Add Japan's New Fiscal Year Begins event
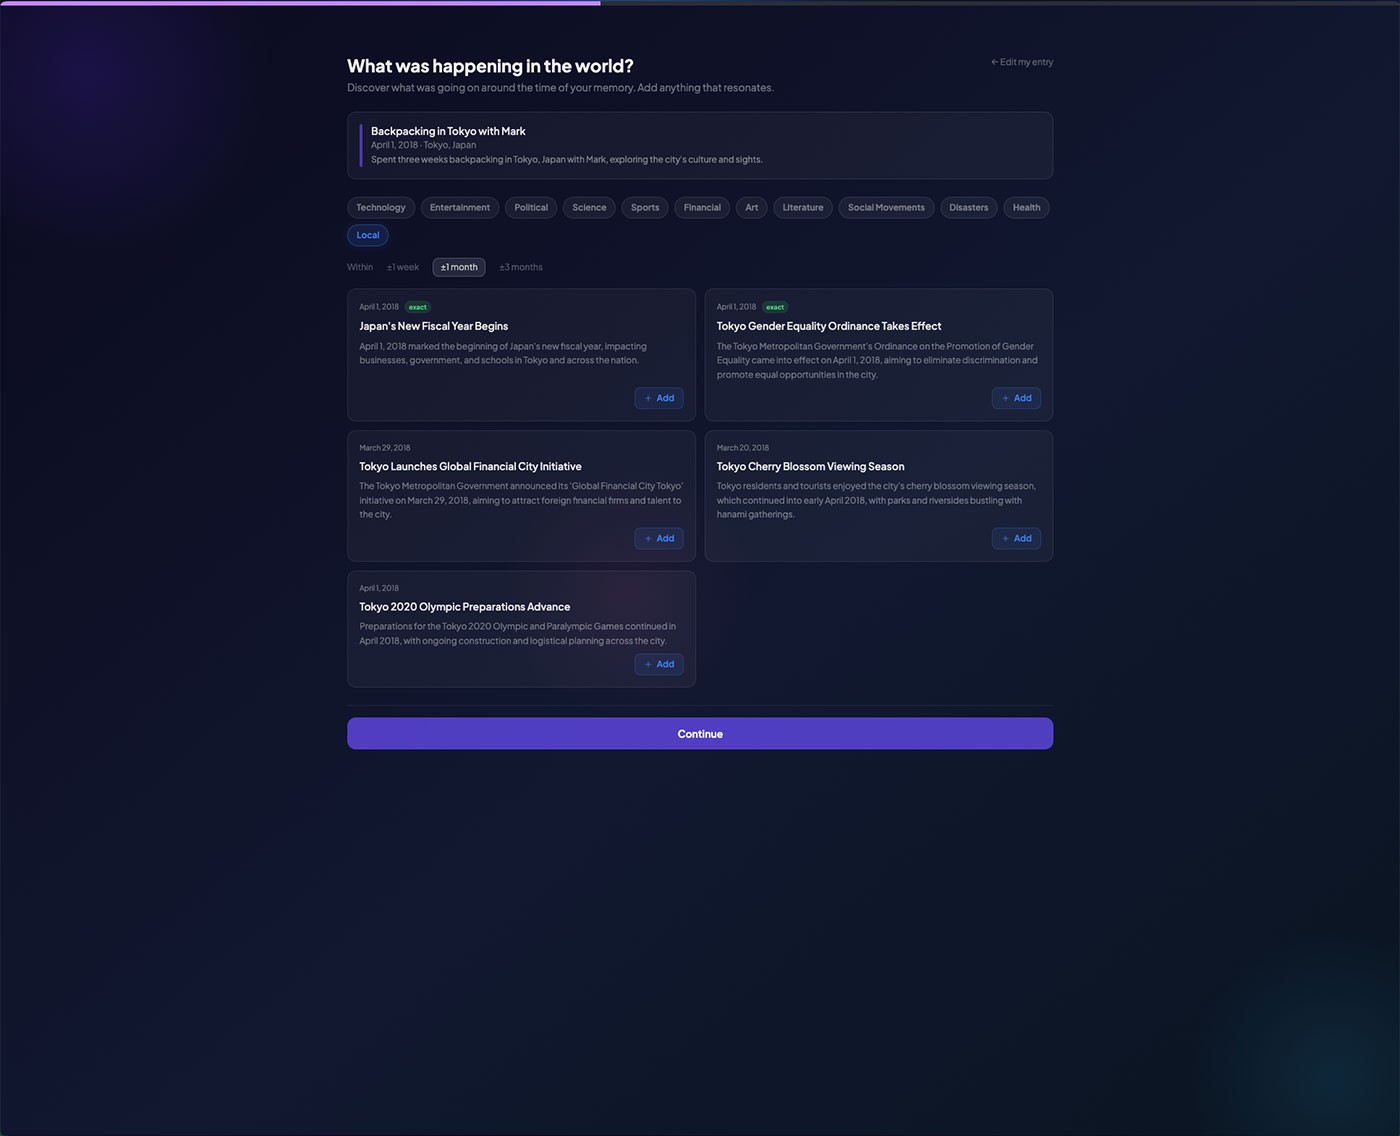The width and height of the screenshot is (1400, 1136). click(659, 398)
